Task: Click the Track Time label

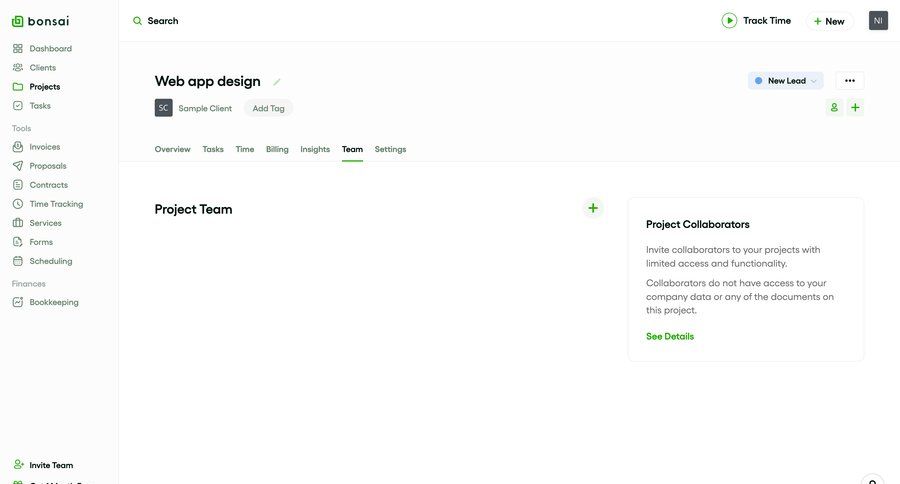Action: tap(767, 21)
